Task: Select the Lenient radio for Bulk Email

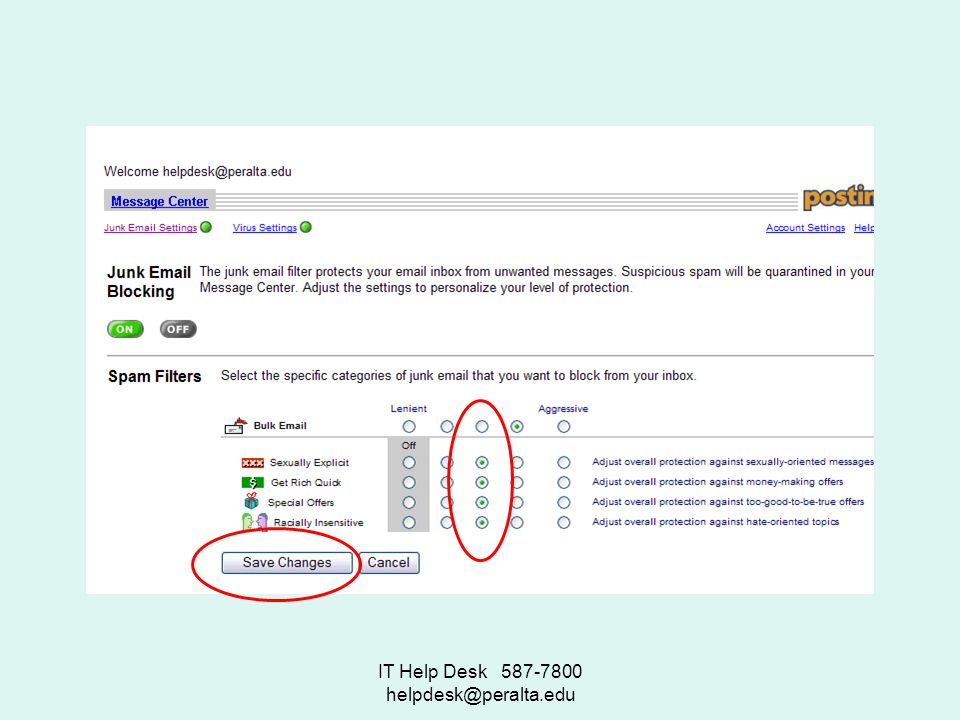Action: click(409, 426)
